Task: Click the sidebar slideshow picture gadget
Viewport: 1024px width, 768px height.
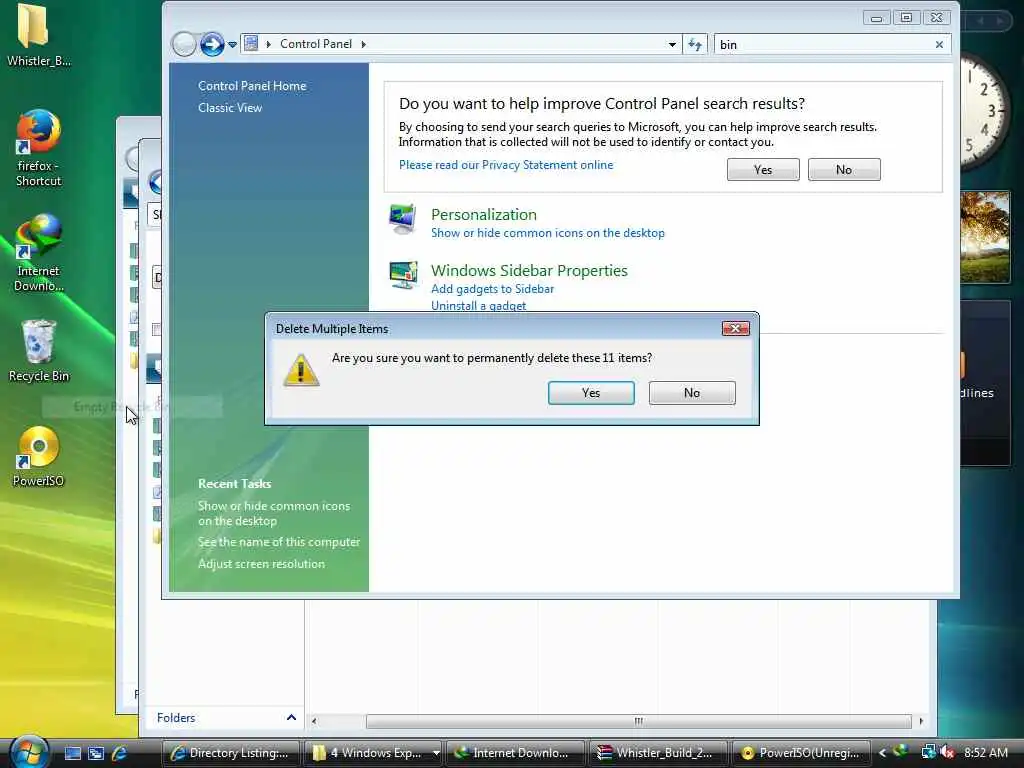Action: tap(985, 237)
